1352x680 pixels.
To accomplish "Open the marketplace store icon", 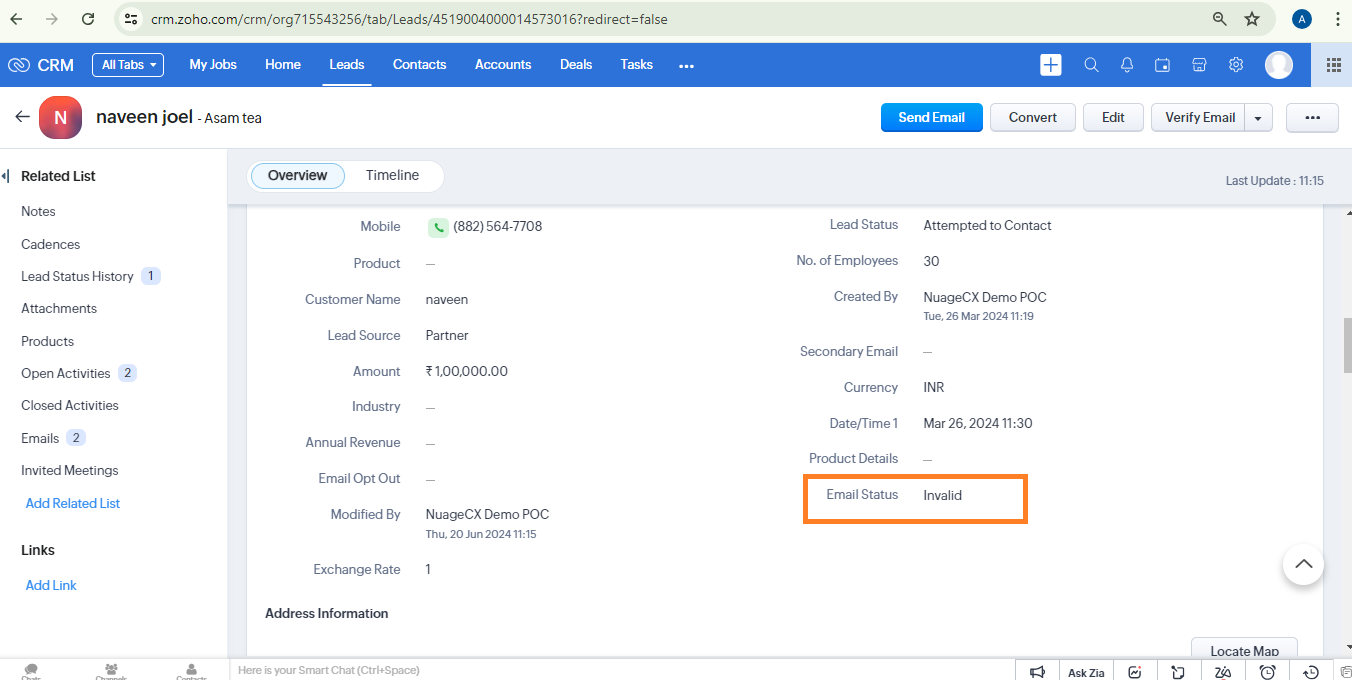I will click(1199, 65).
